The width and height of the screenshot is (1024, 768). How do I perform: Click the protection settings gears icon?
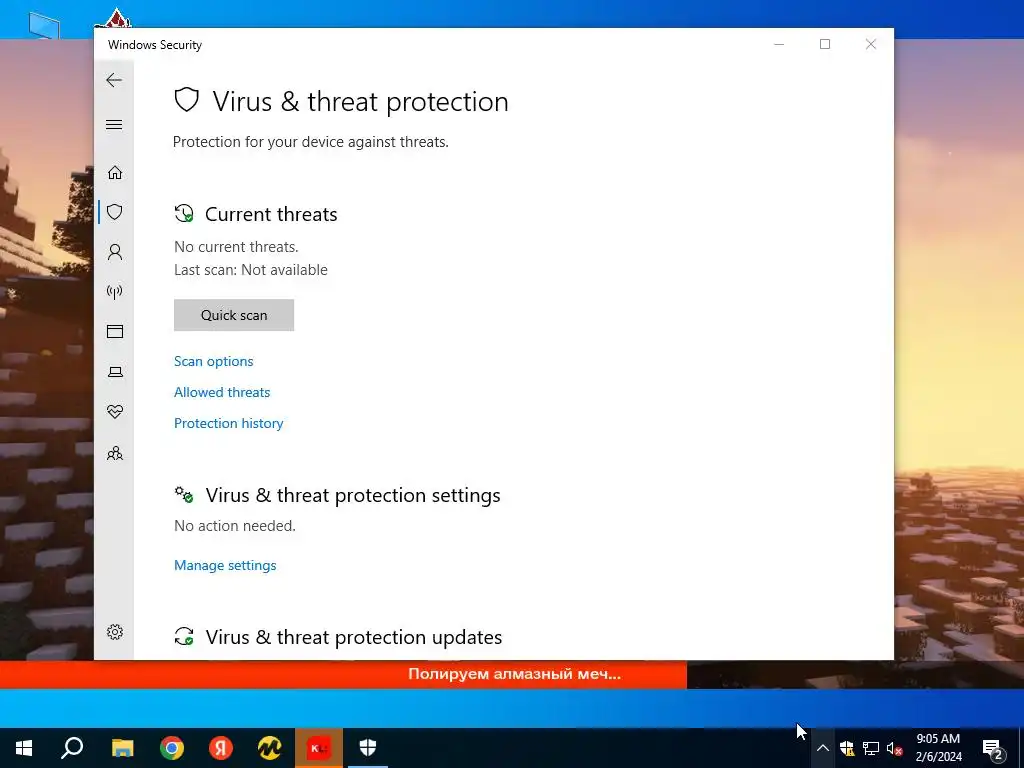pos(184,494)
